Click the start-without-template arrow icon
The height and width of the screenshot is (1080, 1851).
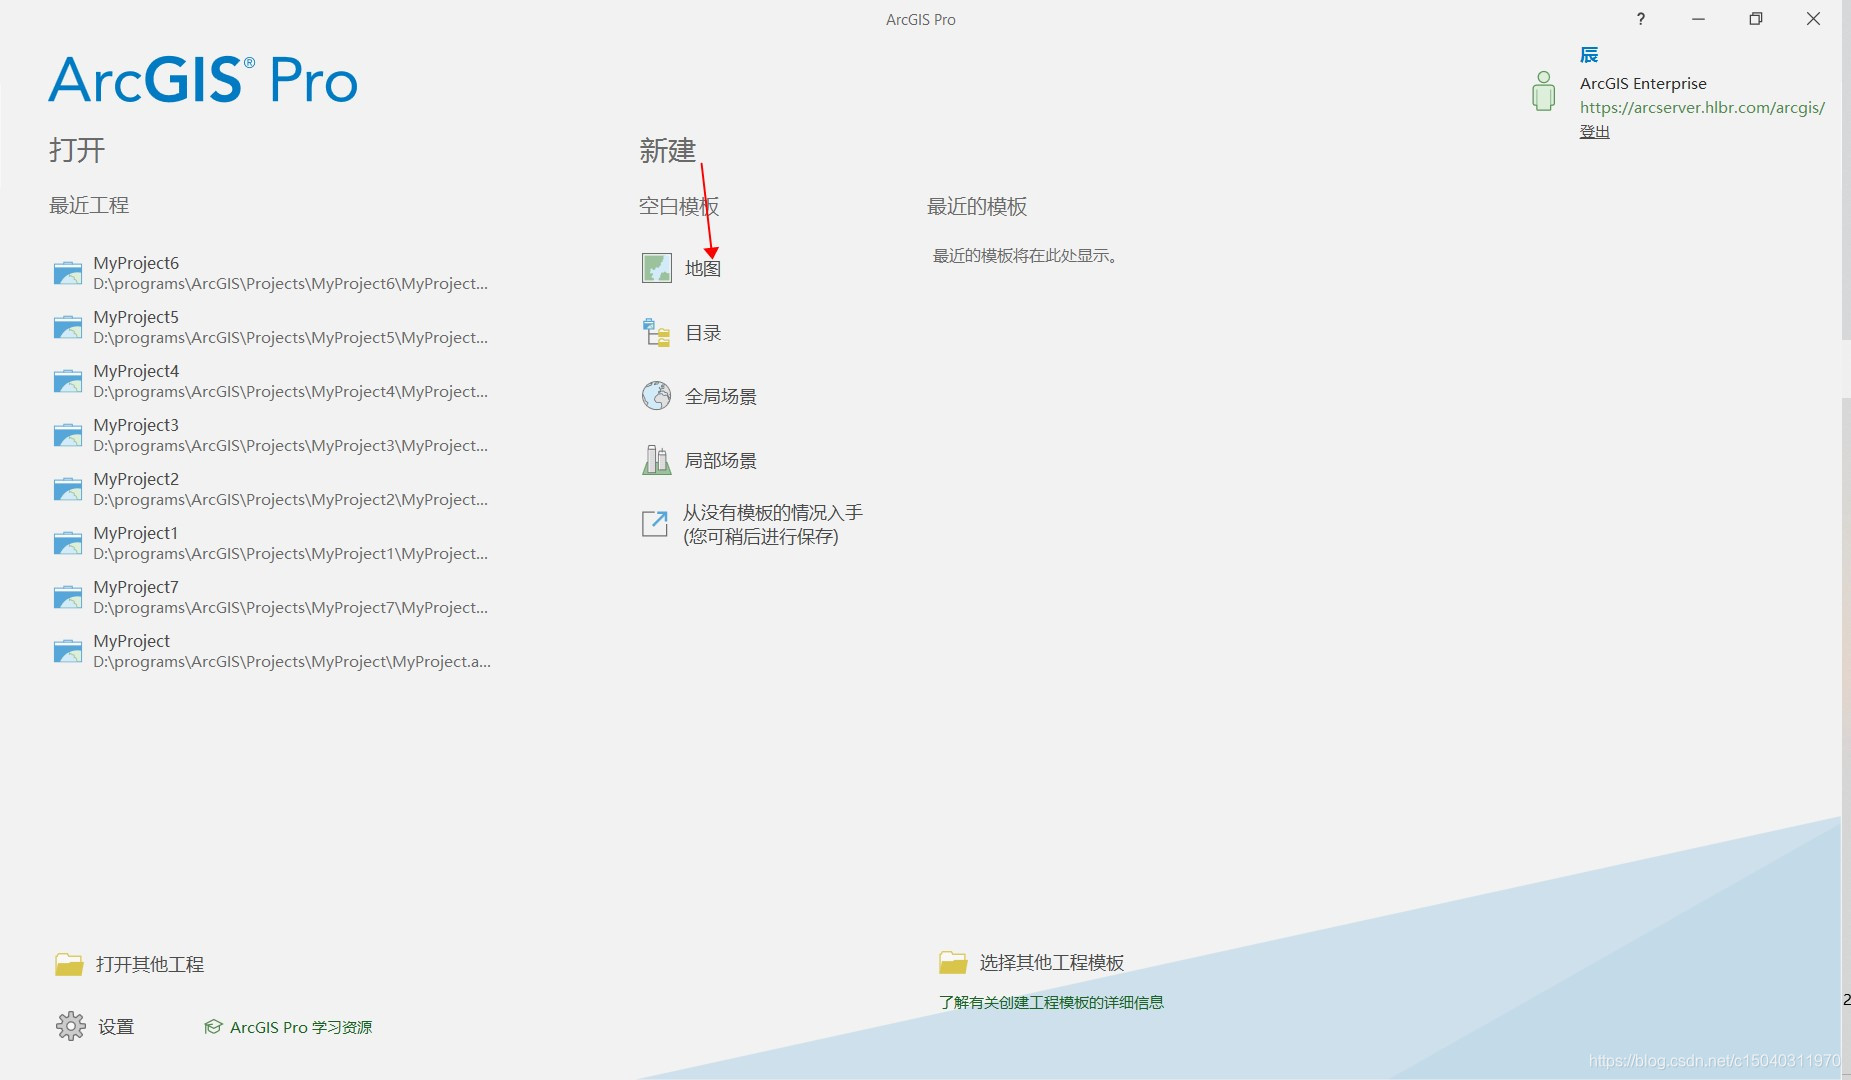pos(654,523)
